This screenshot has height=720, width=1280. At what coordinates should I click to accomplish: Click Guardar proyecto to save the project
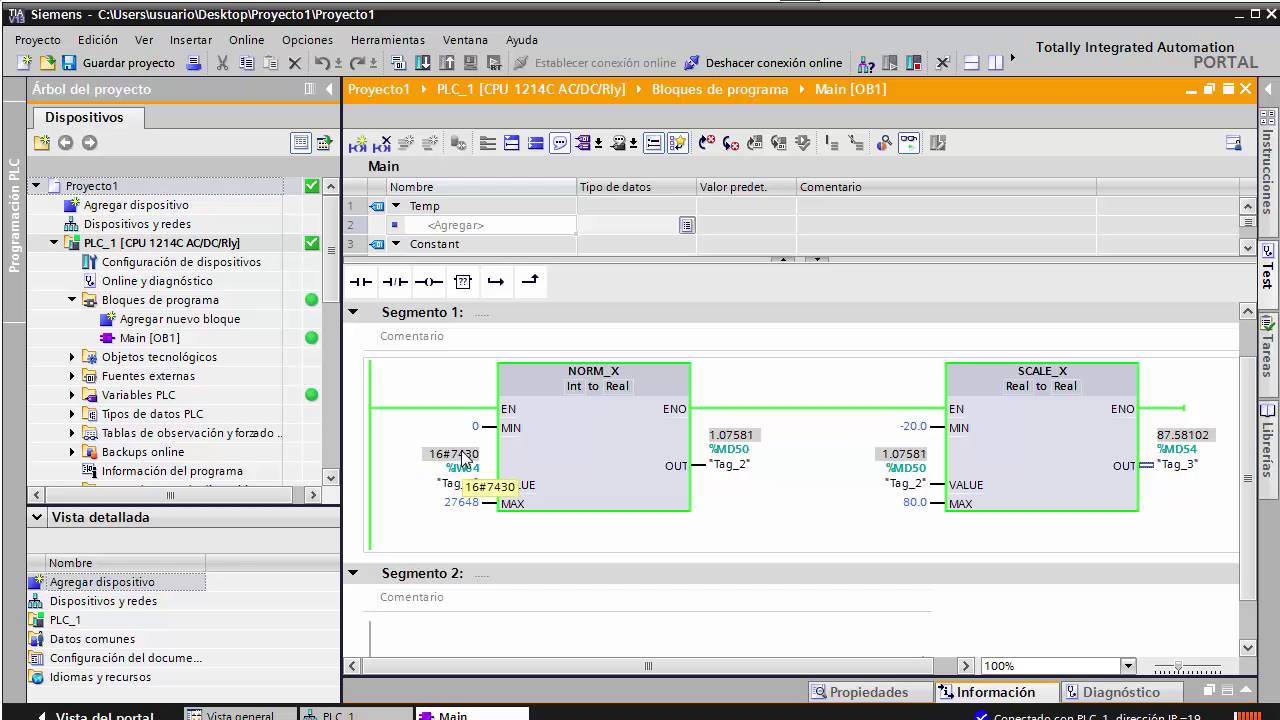(118, 63)
